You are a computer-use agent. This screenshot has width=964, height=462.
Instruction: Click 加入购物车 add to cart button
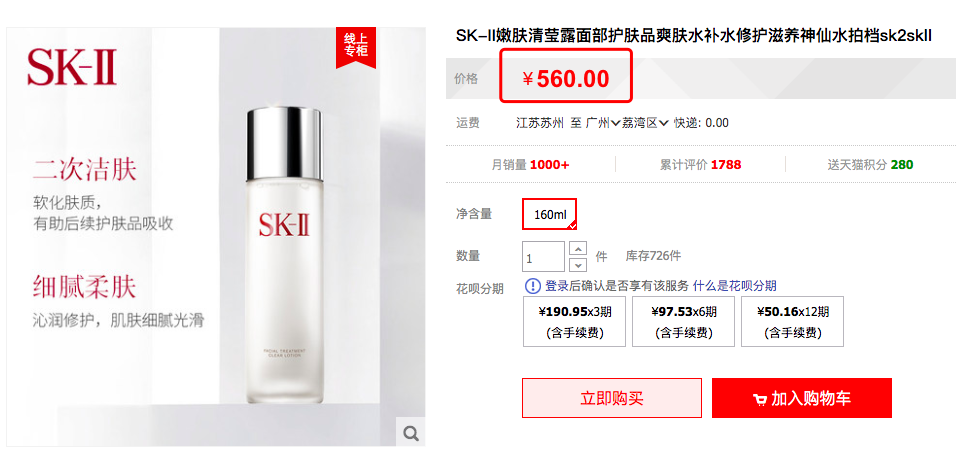[x=802, y=398]
